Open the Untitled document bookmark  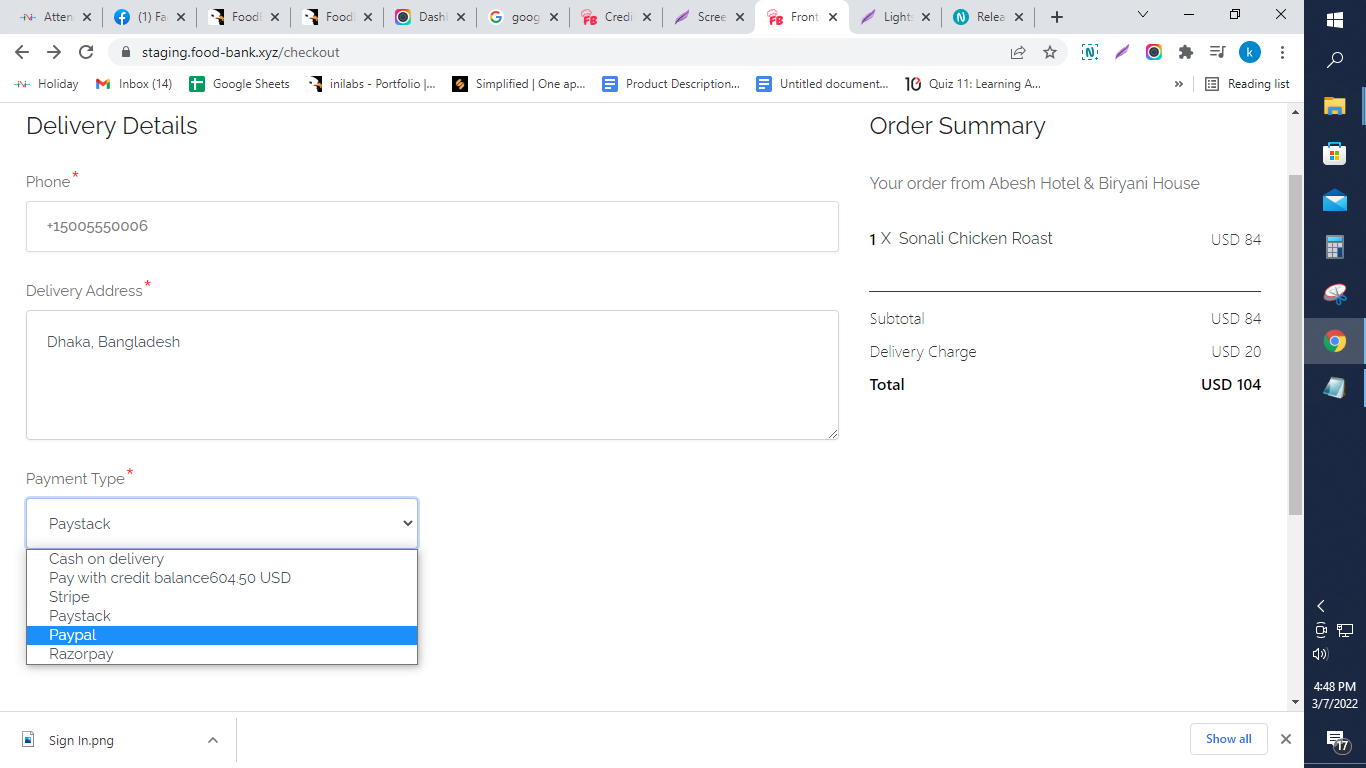823,84
